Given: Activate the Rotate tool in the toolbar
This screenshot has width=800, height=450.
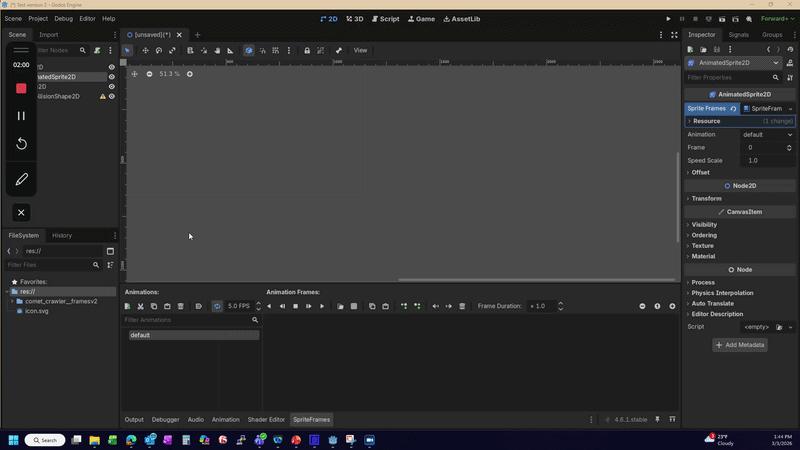Looking at the screenshot, I should (159, 50).
